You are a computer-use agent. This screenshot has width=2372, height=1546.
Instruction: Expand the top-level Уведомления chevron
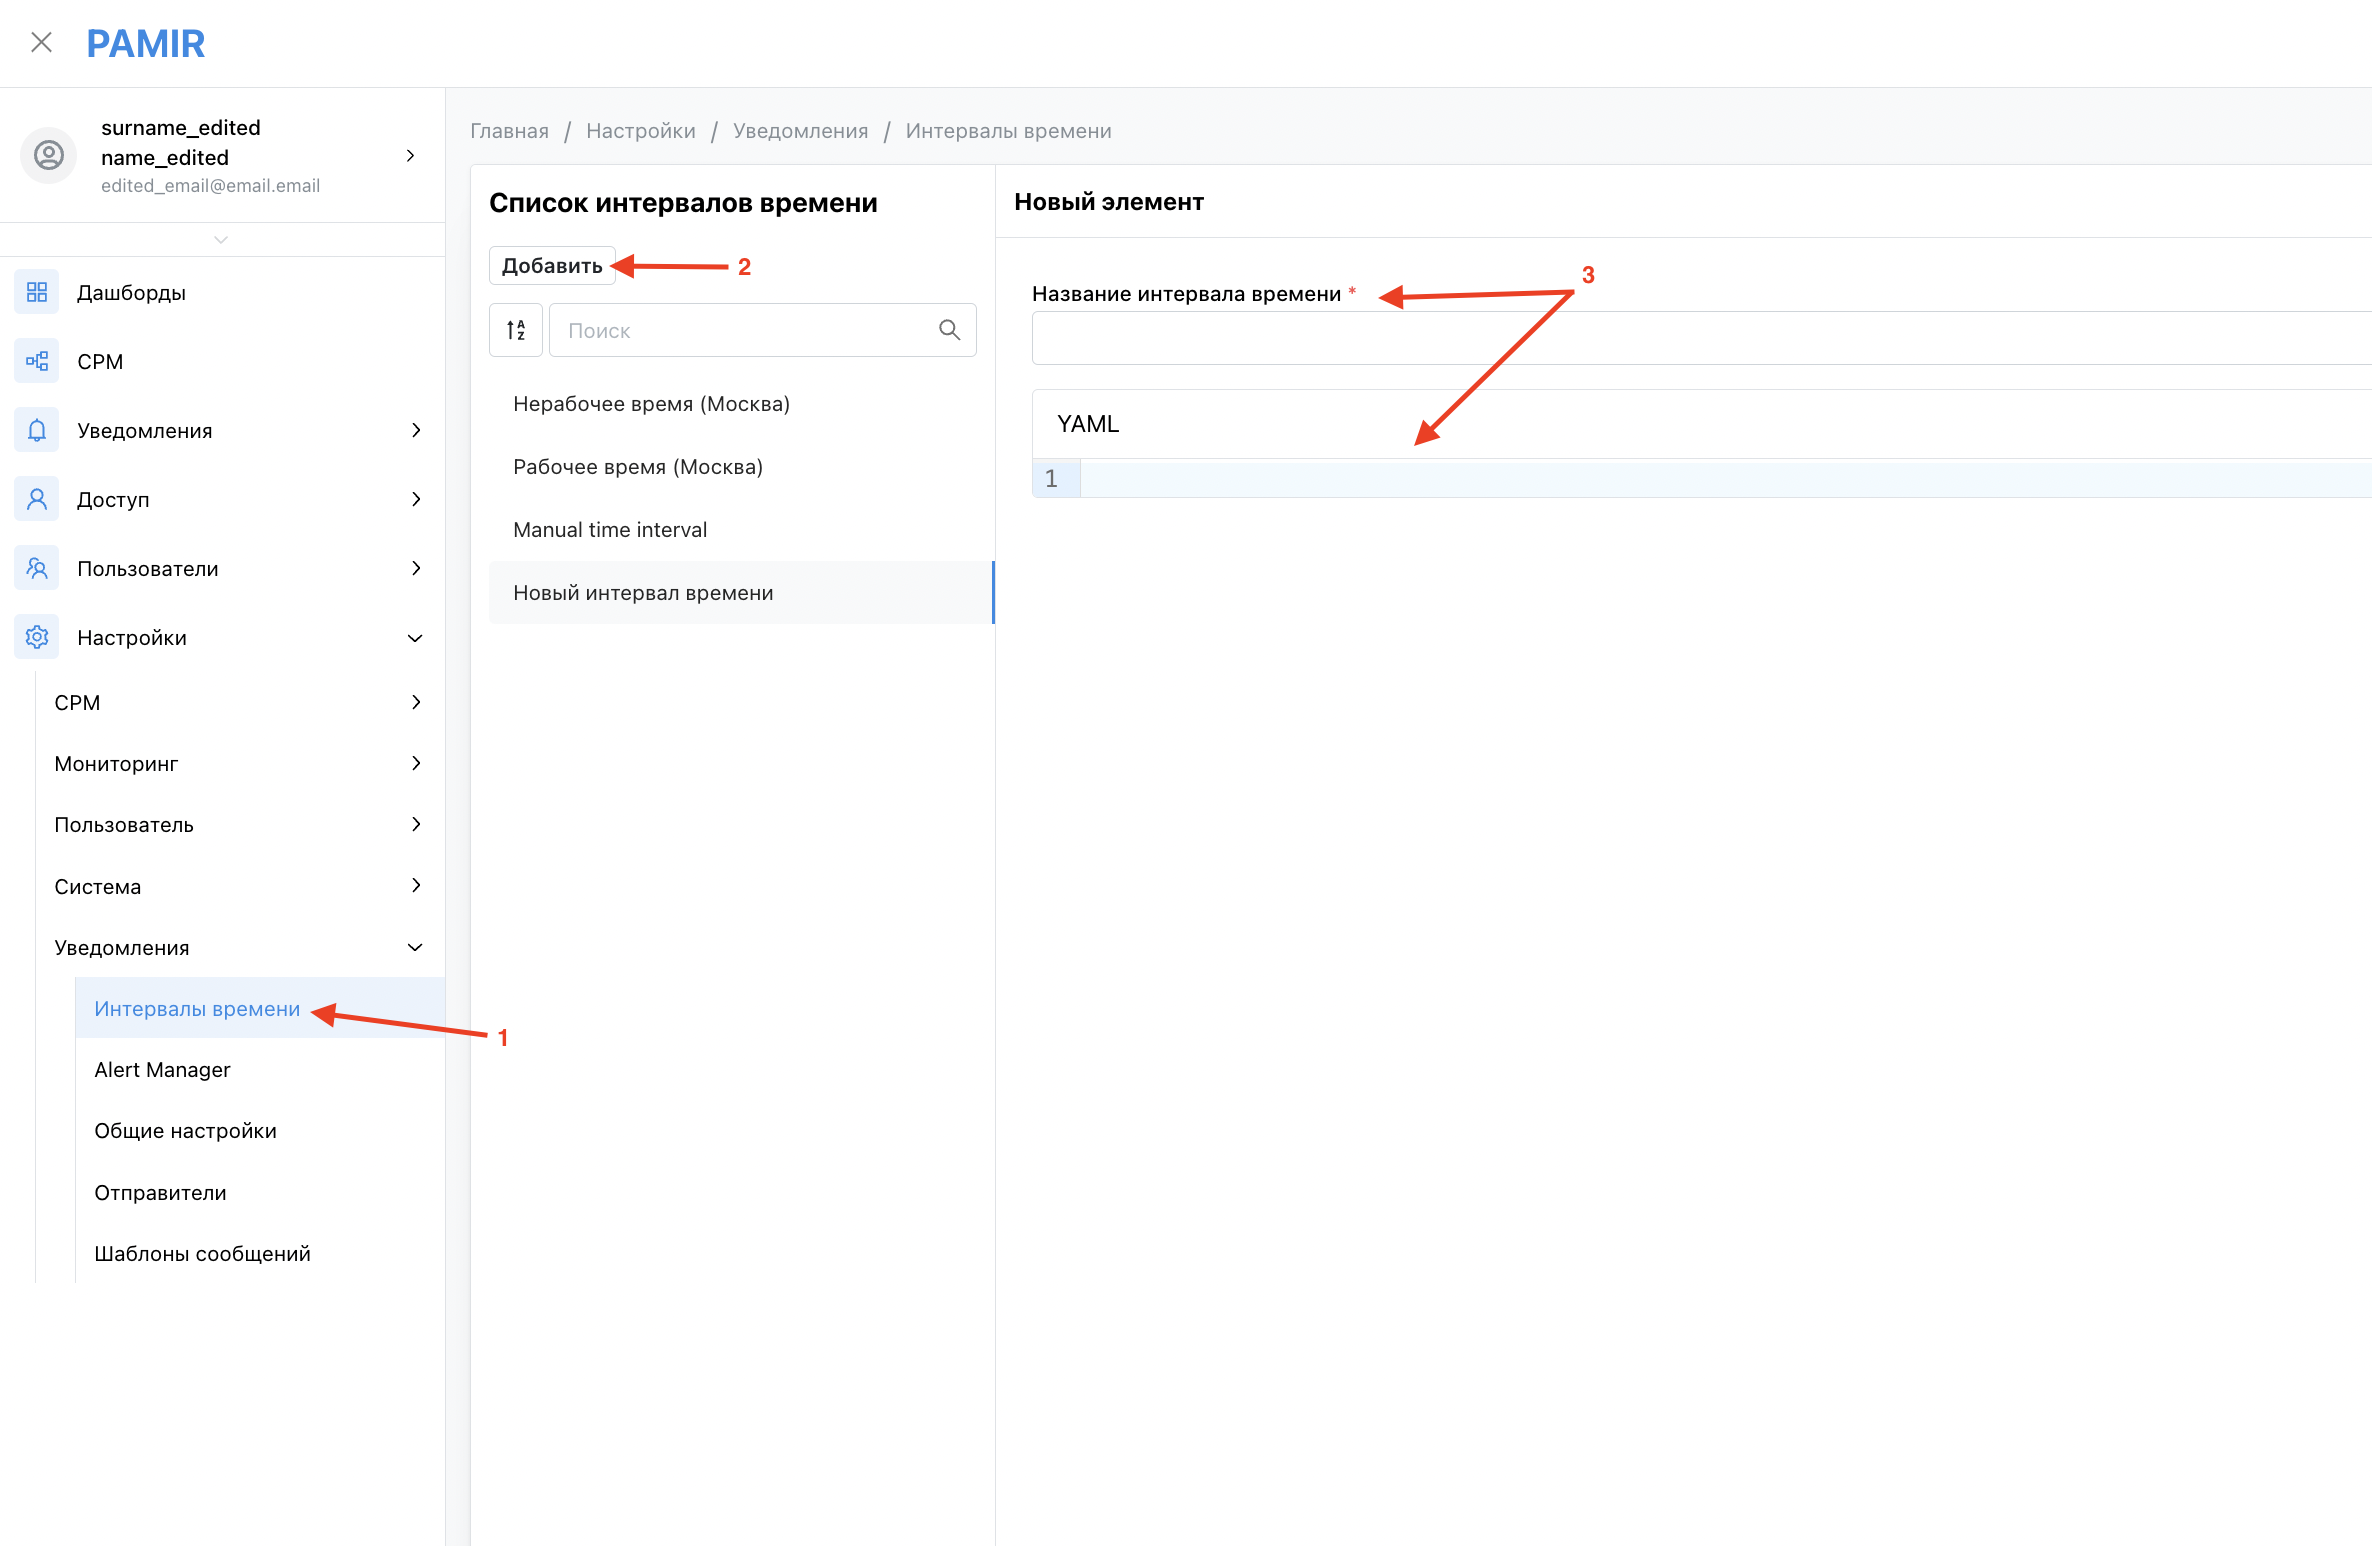coord(416,430)
